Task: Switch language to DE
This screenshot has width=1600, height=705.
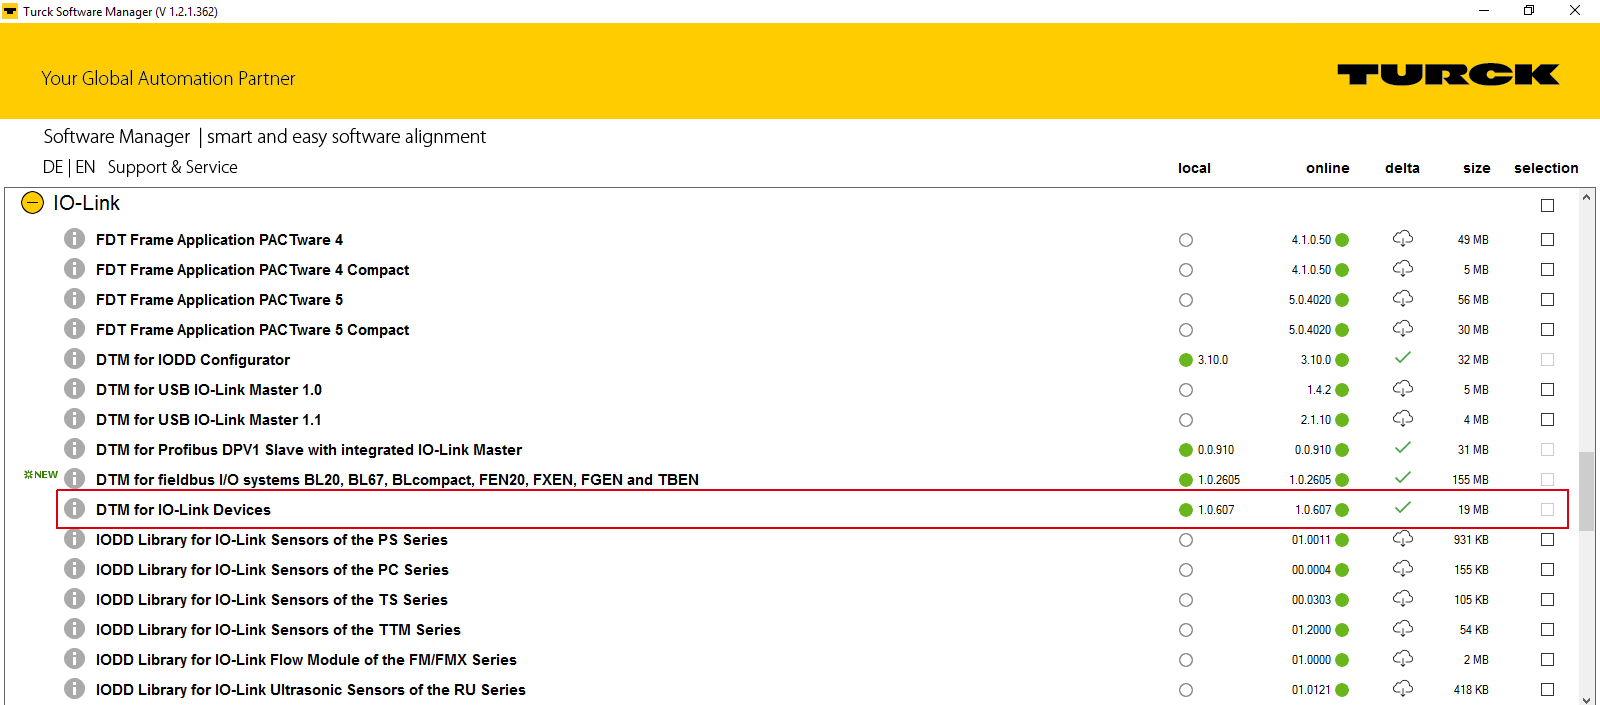Action: (x=53, y=167)
